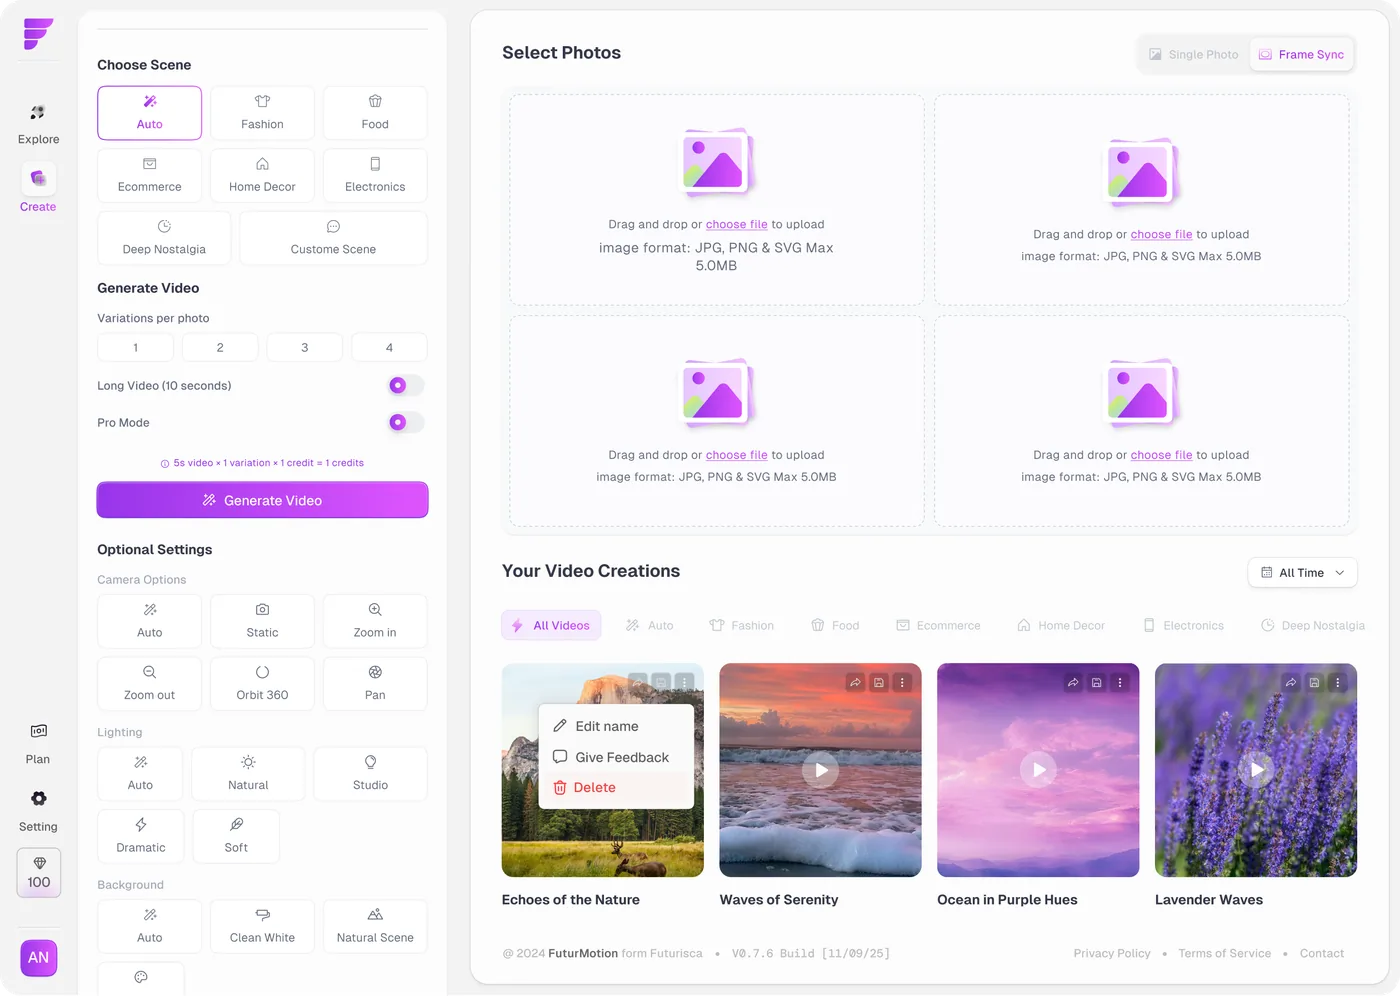Image resolution: width=1400 pixels, height=996 pixels.
Task: Open the Home Decor videos tab
Action: 1061,625
